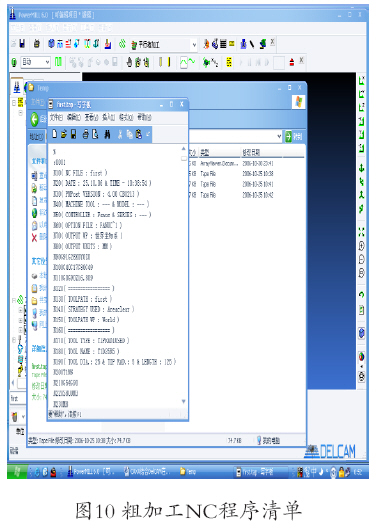Click the green spiral Toolpath Strategies icon

[122, 44]
